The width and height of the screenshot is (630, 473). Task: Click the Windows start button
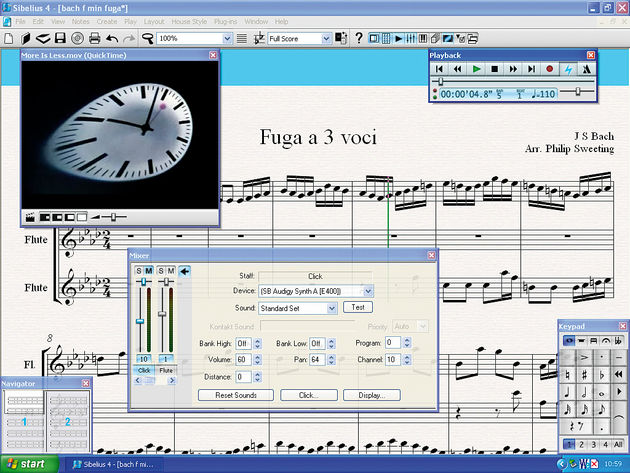click(x=29, y=464)
